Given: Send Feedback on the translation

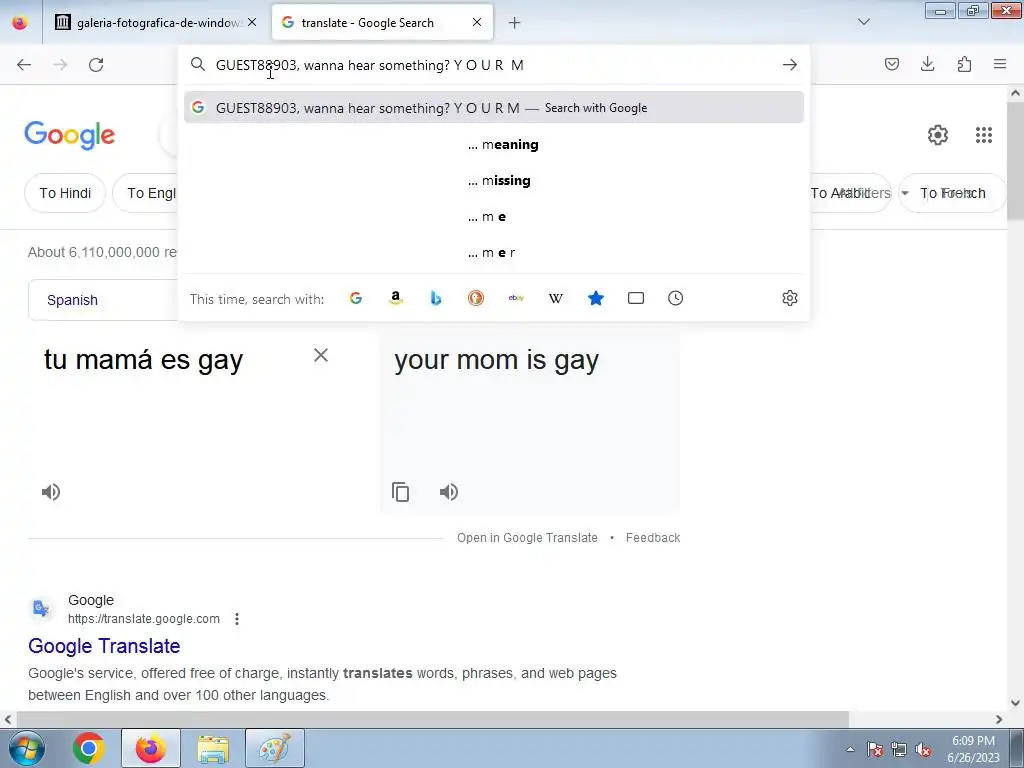Looking at the screenshot, I should point(652,537).
